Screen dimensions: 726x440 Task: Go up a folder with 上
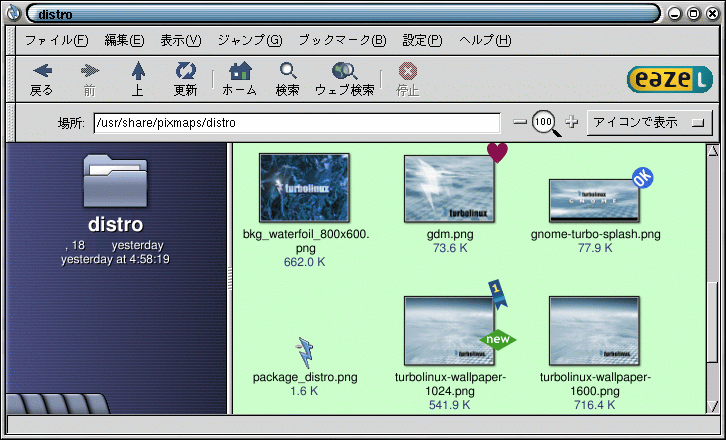pos(138,80)
